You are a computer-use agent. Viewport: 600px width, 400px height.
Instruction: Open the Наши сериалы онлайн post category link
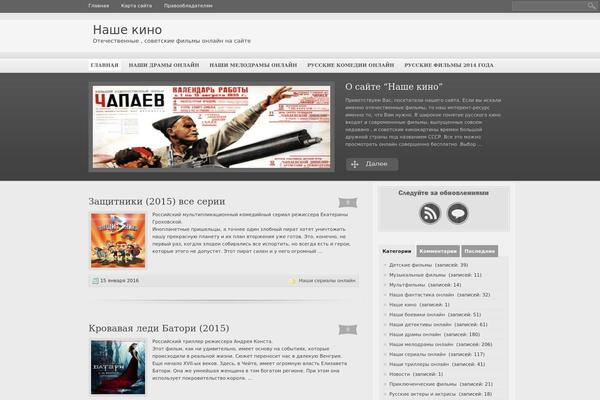pyautogui.click(x=327, y=281)
